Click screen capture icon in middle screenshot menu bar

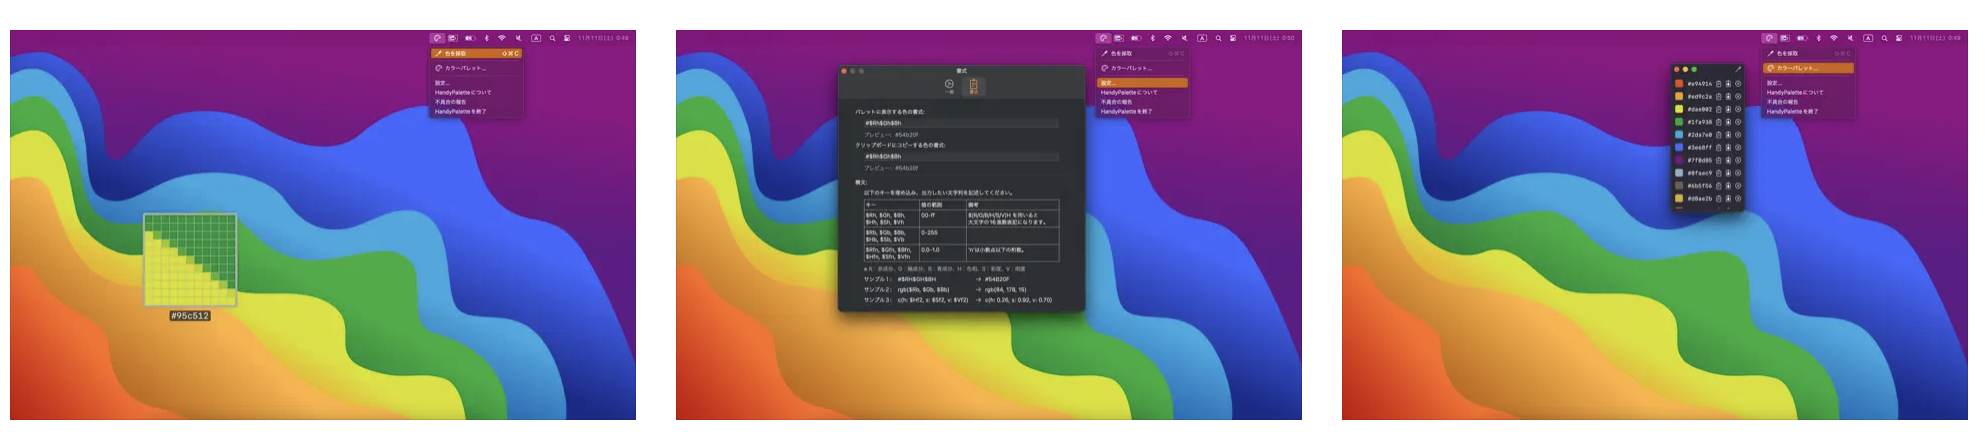[1118, 38]
